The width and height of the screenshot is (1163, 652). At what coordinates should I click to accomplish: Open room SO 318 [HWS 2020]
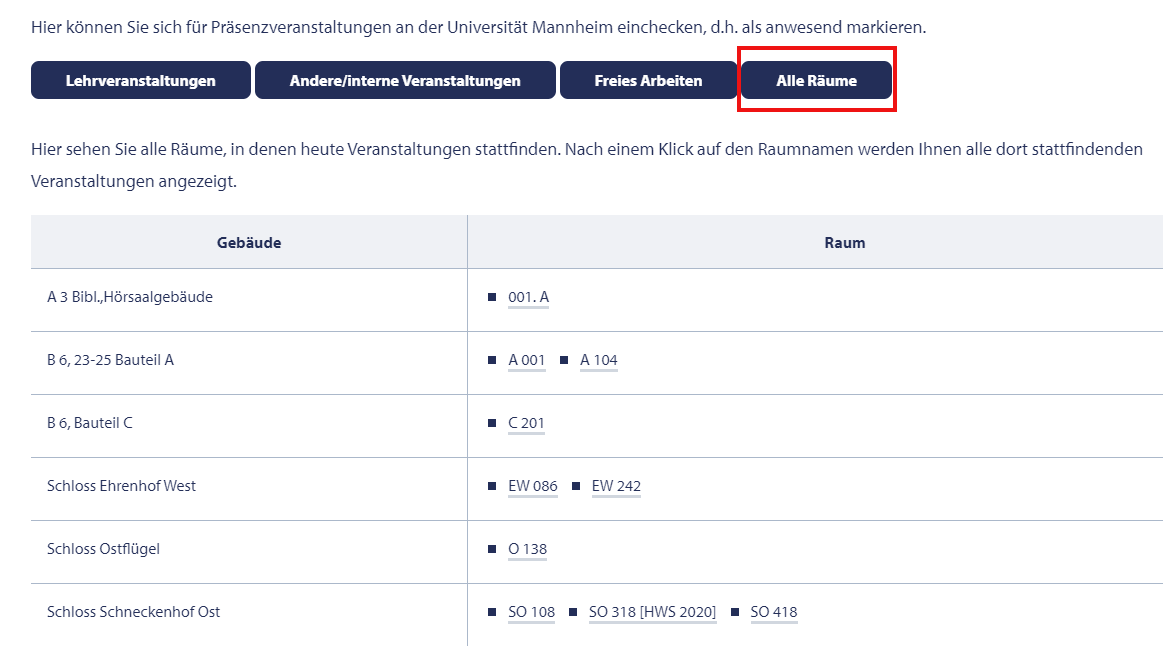tap(653, 613)
